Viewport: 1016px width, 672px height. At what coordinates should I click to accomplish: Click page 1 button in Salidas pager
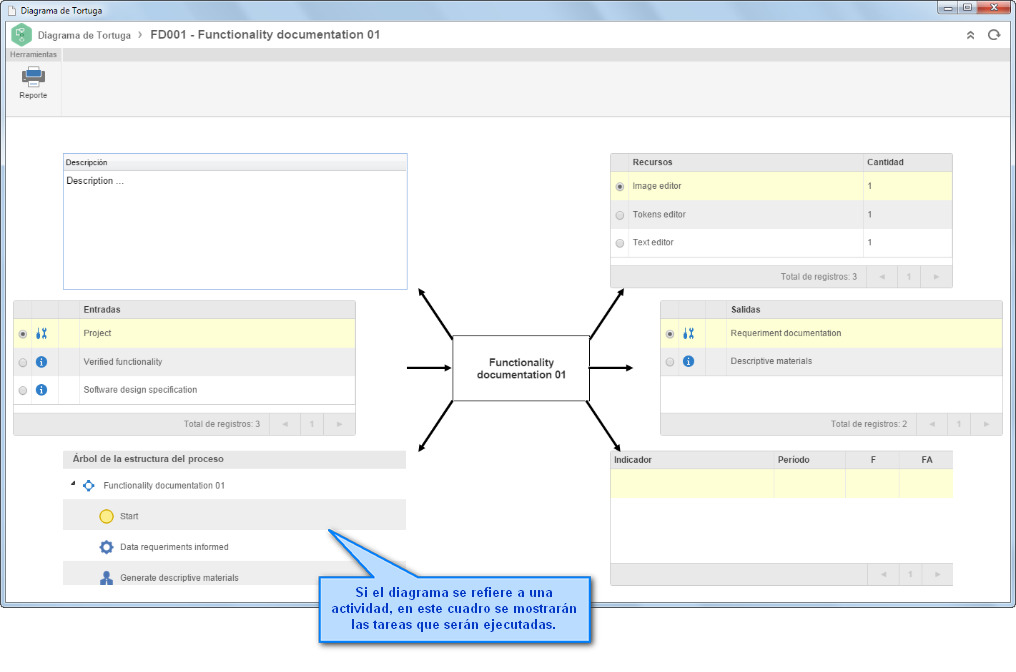(959, 424)
